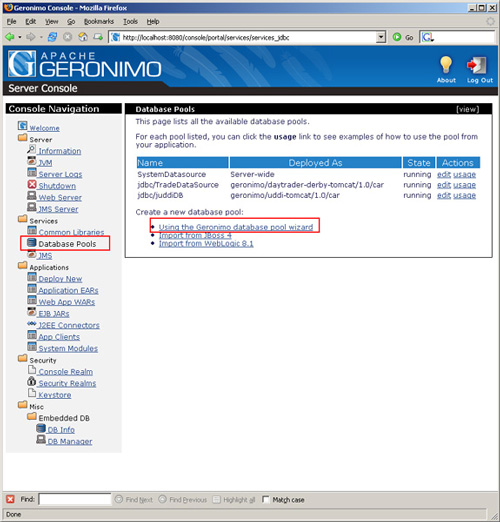The height and width of the screenshot is (522, 500).
Task: Click the Embedded DB folder
Action: [32, 416]
